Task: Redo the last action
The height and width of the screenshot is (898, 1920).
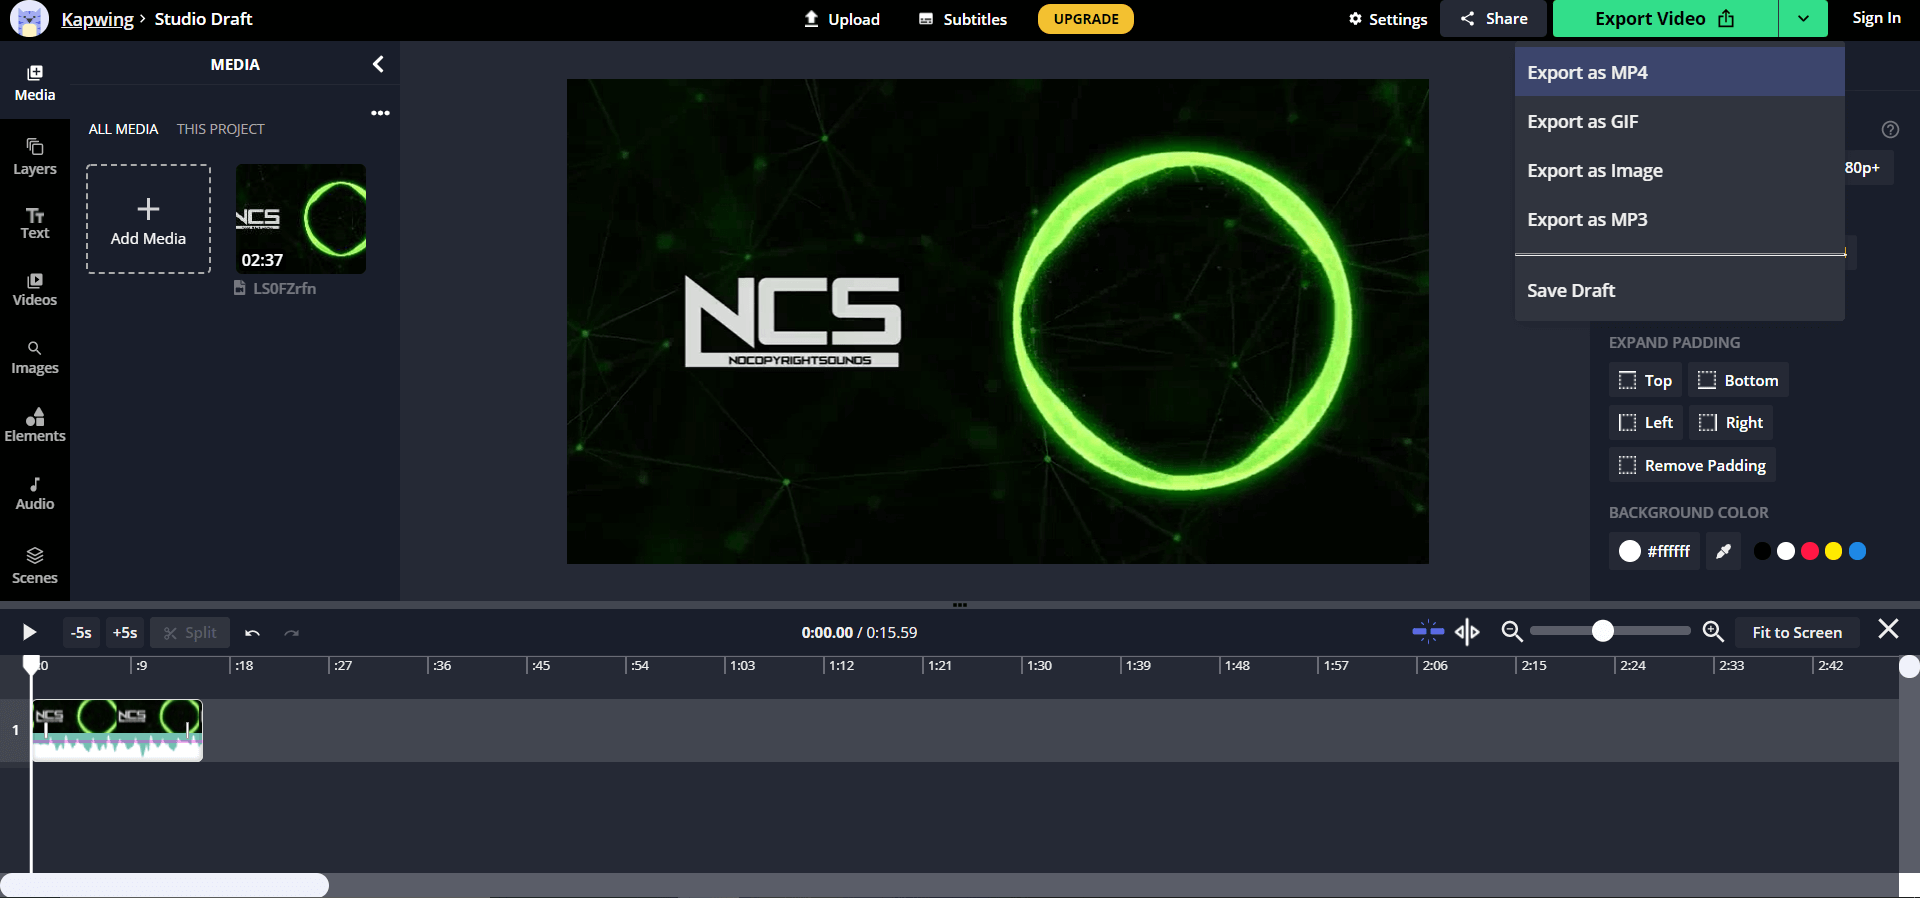Action: (291, 632)
